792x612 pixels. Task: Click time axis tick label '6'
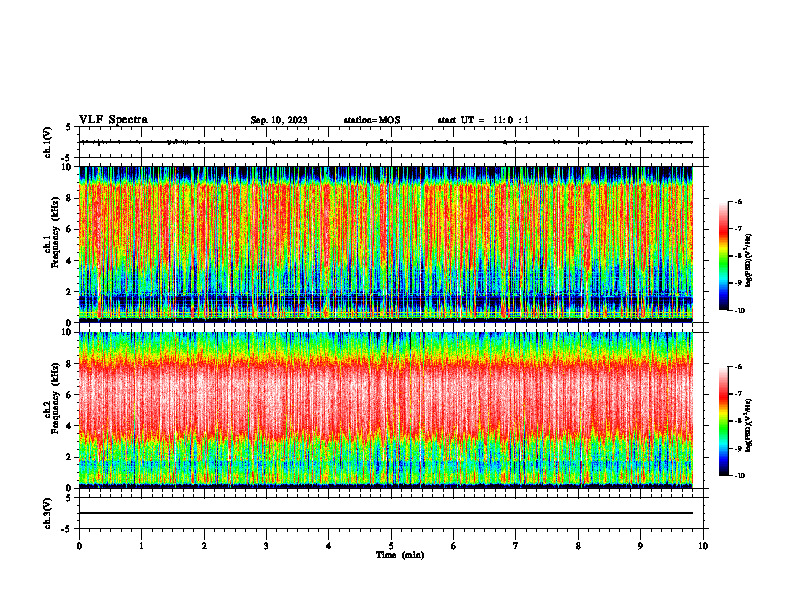(x=454, y=546)
